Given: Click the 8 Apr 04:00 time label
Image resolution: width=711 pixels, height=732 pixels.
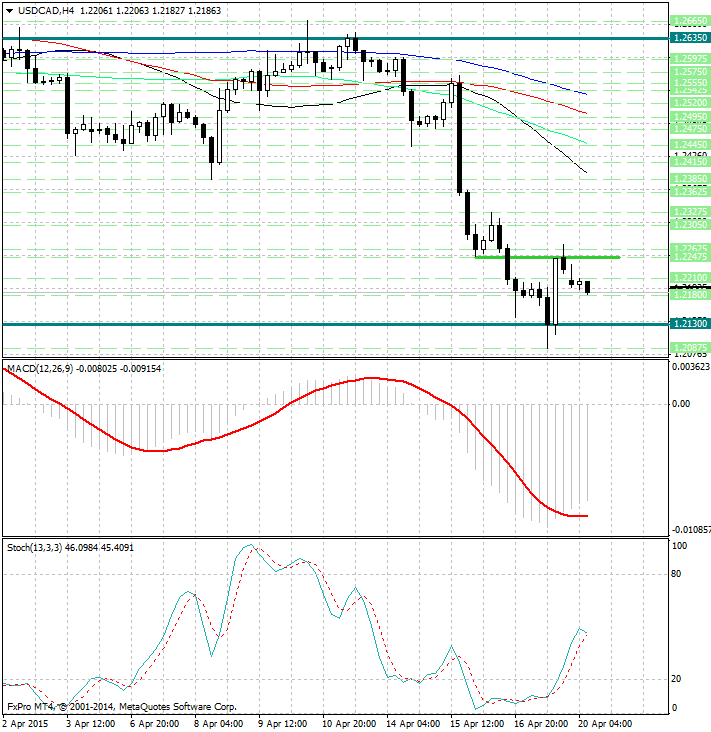Looking at the screenshot, I should [218, 724].
